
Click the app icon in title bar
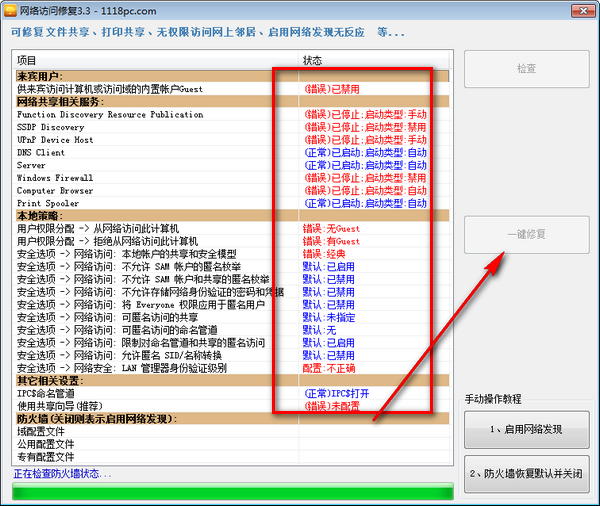[x=10, y=11]
